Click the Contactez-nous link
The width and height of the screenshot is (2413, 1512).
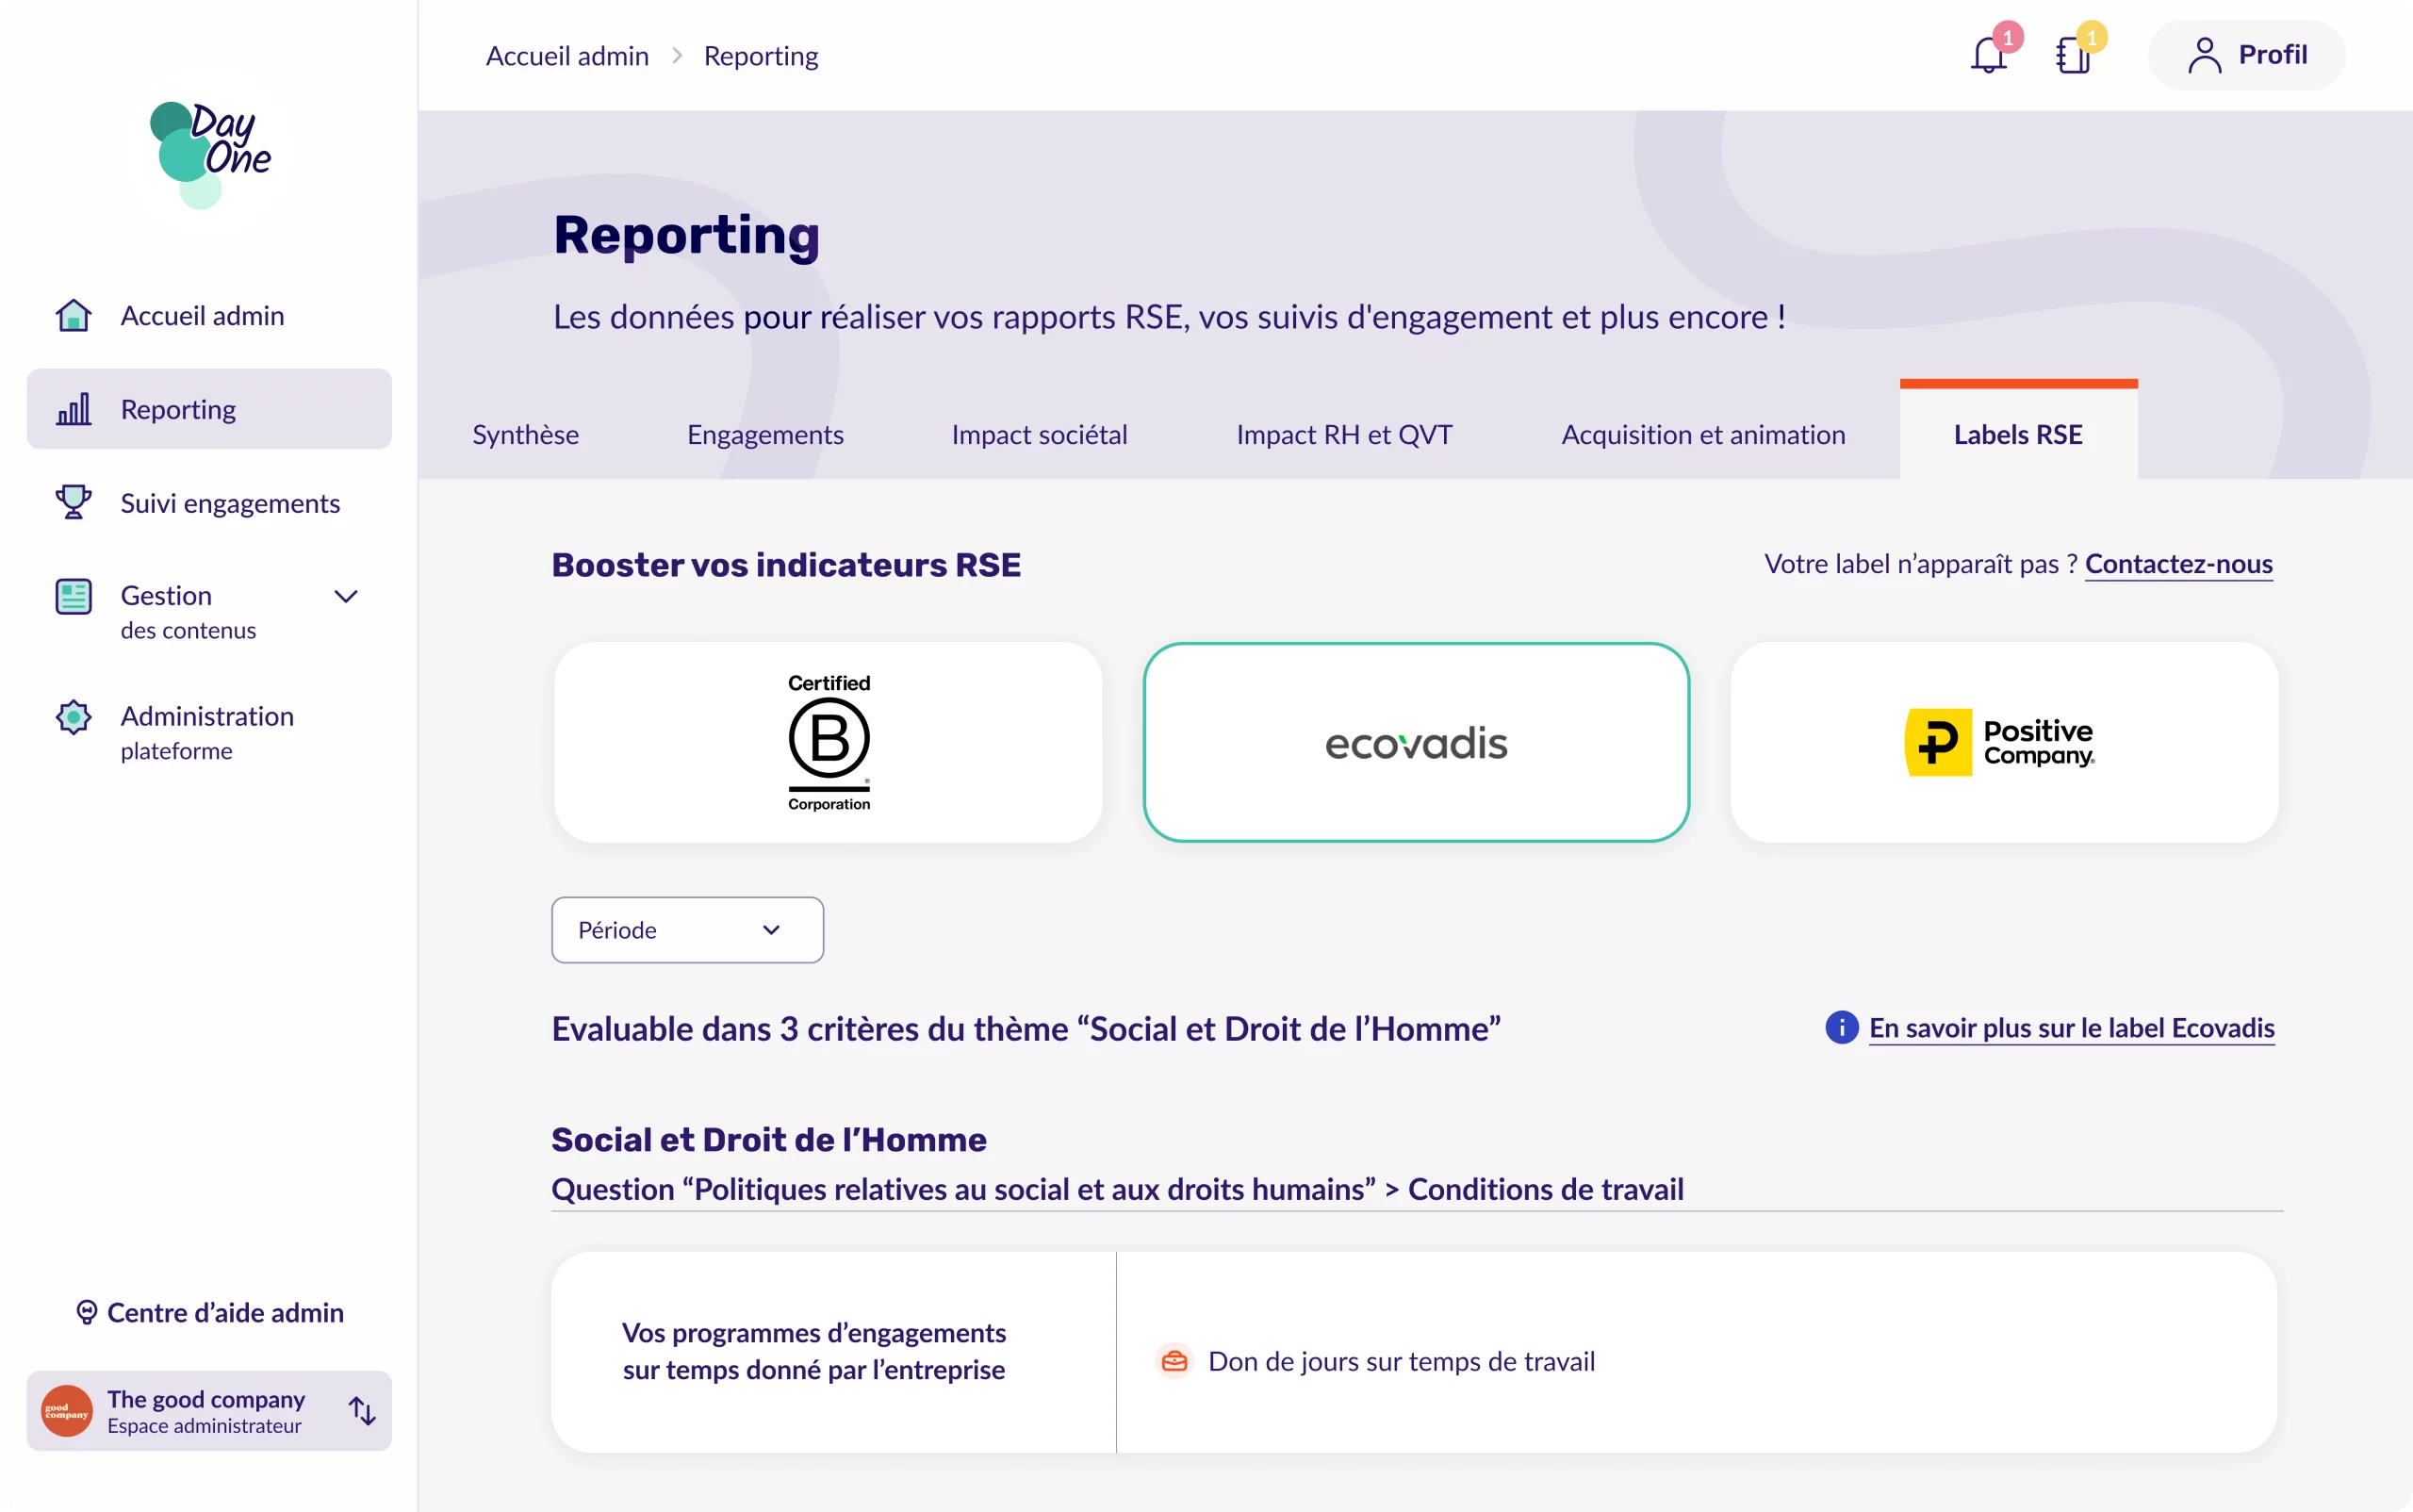2178,564
